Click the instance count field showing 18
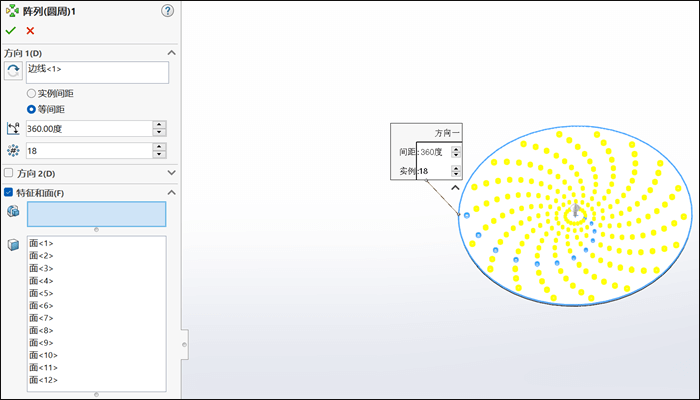700x400 pixels. pyautogui.click(x=89, y=151)
